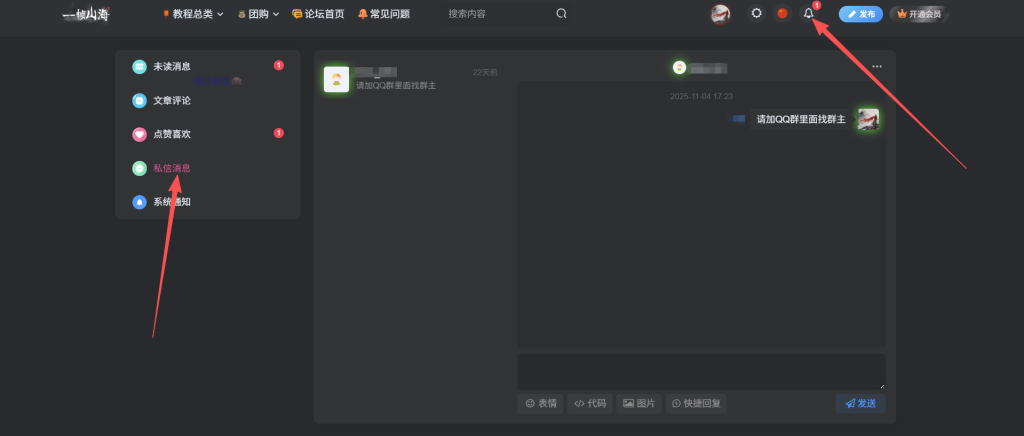Click the 发布 publish button
The width and height of the screenshot is (1024, 436).
861,14
